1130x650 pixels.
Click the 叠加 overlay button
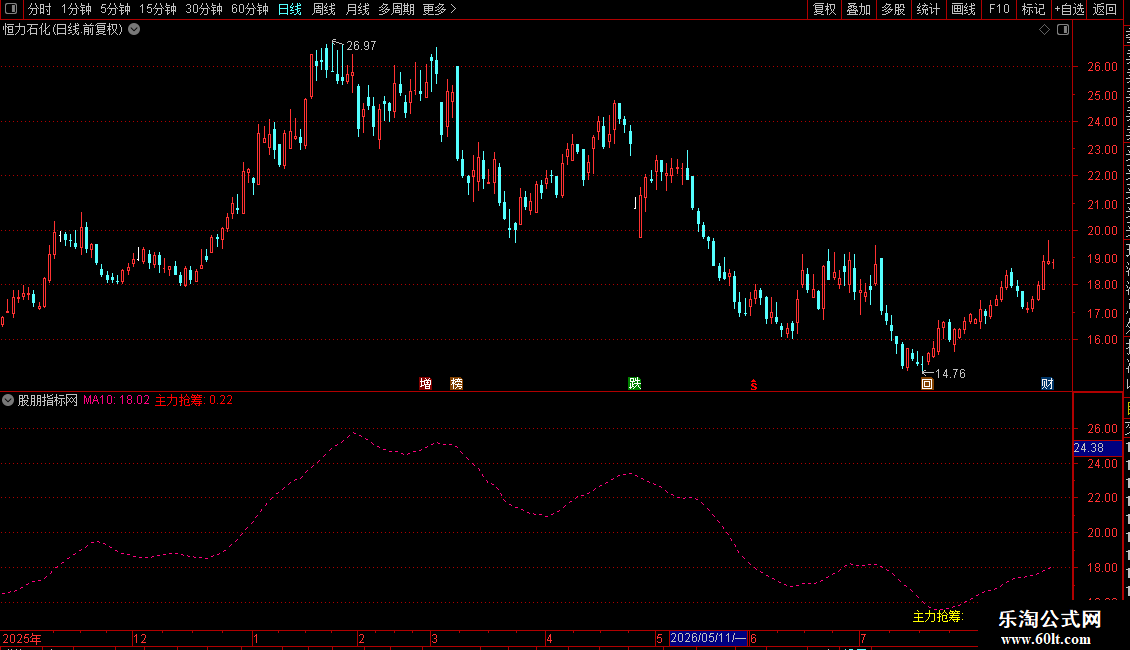point(859,9)
